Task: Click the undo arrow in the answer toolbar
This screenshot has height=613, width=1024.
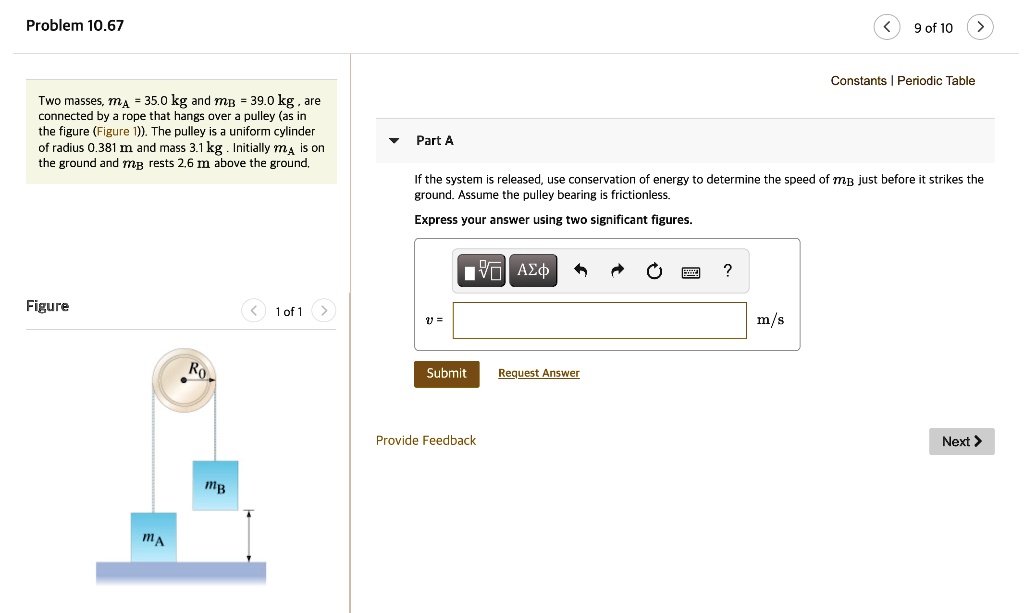Action: pyautogui.click(x=580, y=270)
